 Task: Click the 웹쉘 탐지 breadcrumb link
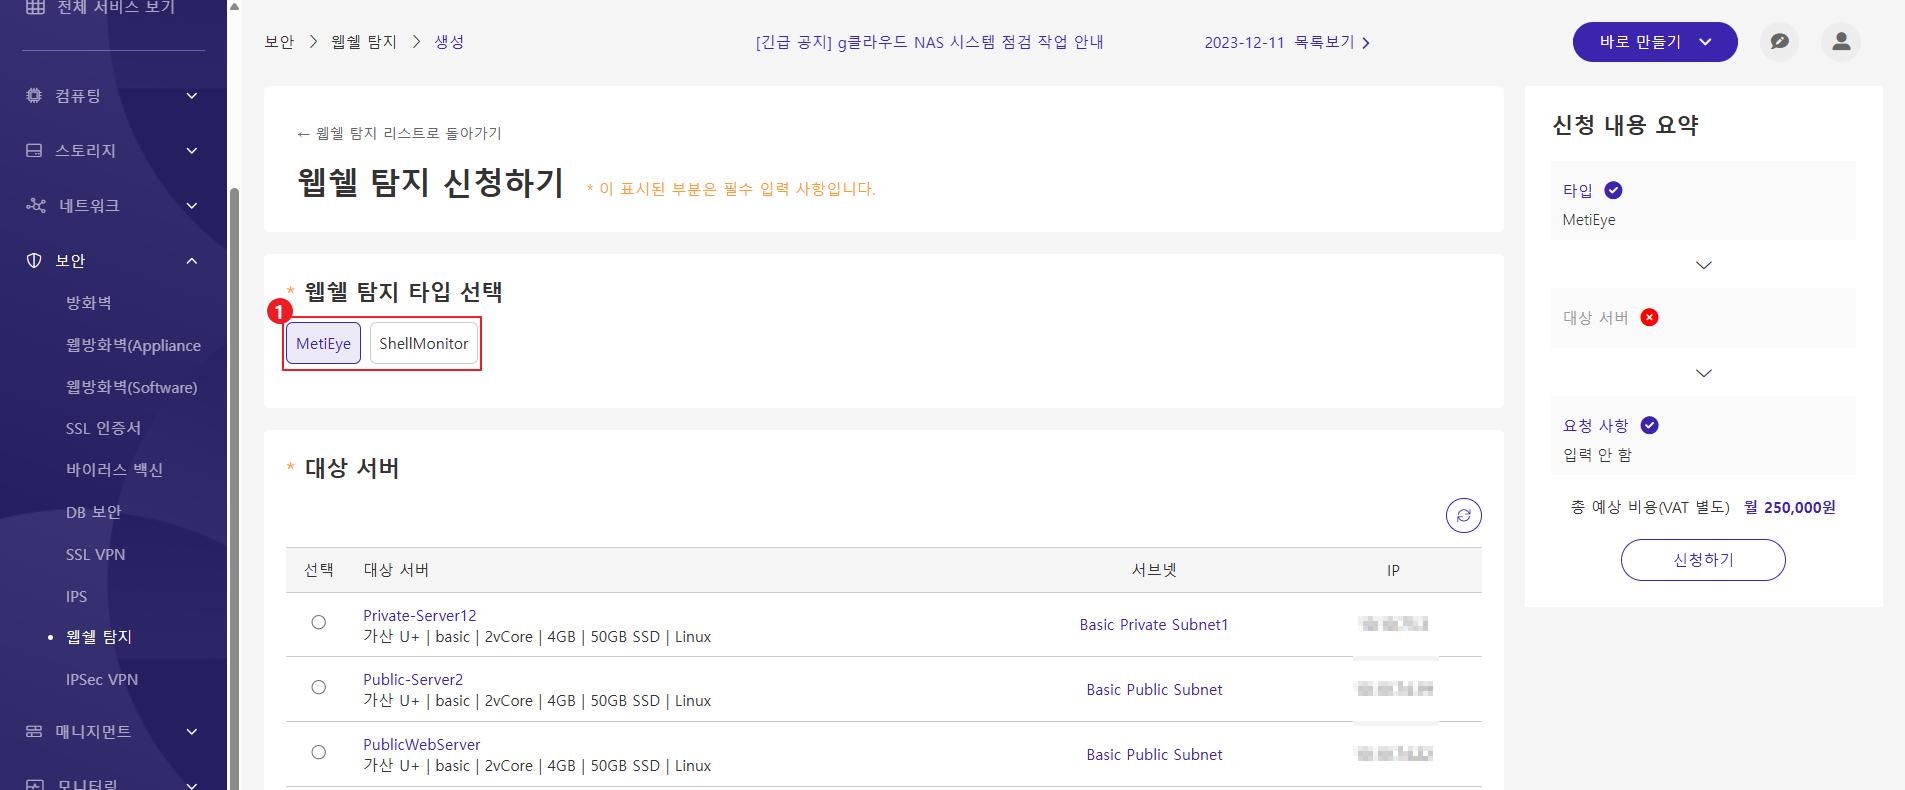[x=364, y=42]
